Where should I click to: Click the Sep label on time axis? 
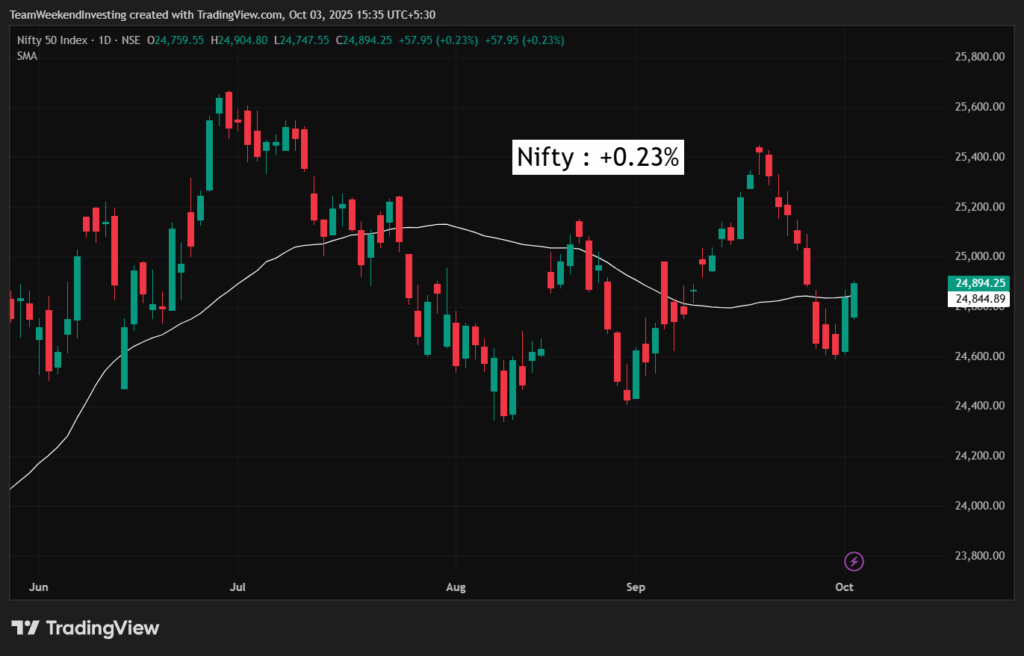click(633, 587)
